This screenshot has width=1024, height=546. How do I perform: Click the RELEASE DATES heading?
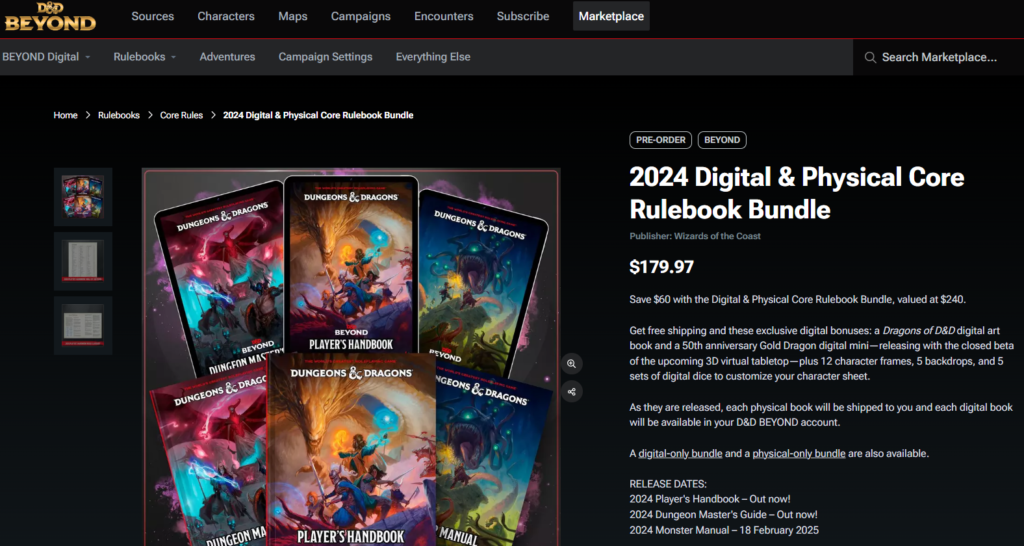click(x=668, y=484)
